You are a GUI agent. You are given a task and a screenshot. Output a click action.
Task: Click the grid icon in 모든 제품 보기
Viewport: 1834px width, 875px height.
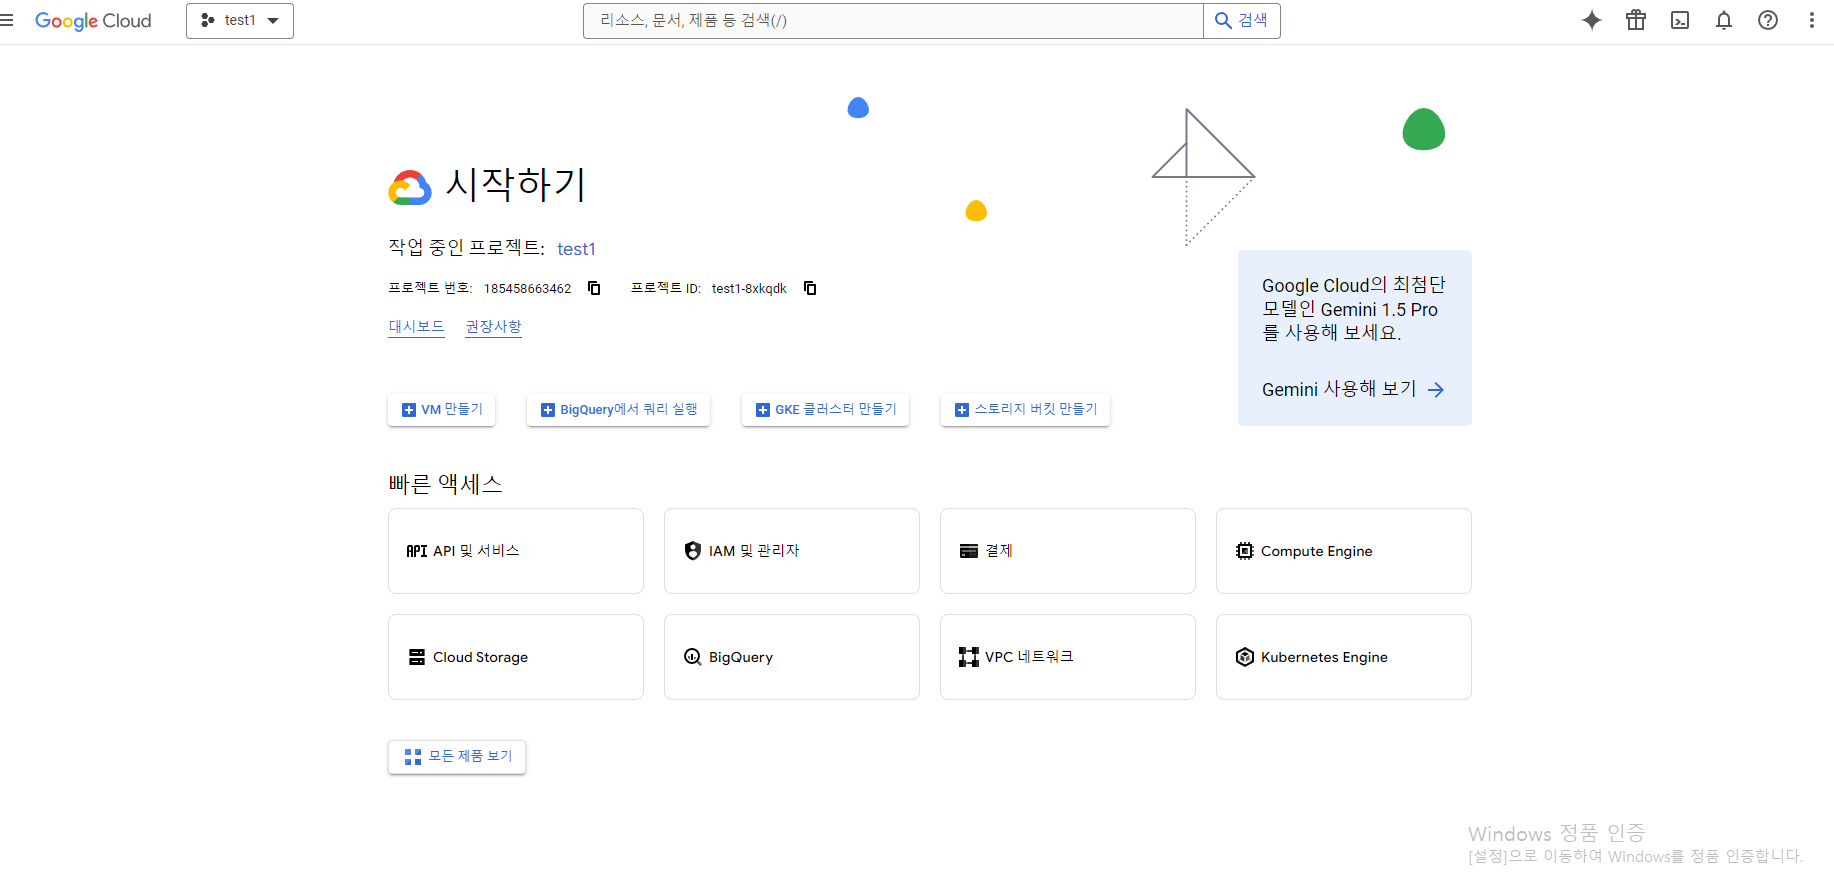click(x=412, y=757)
